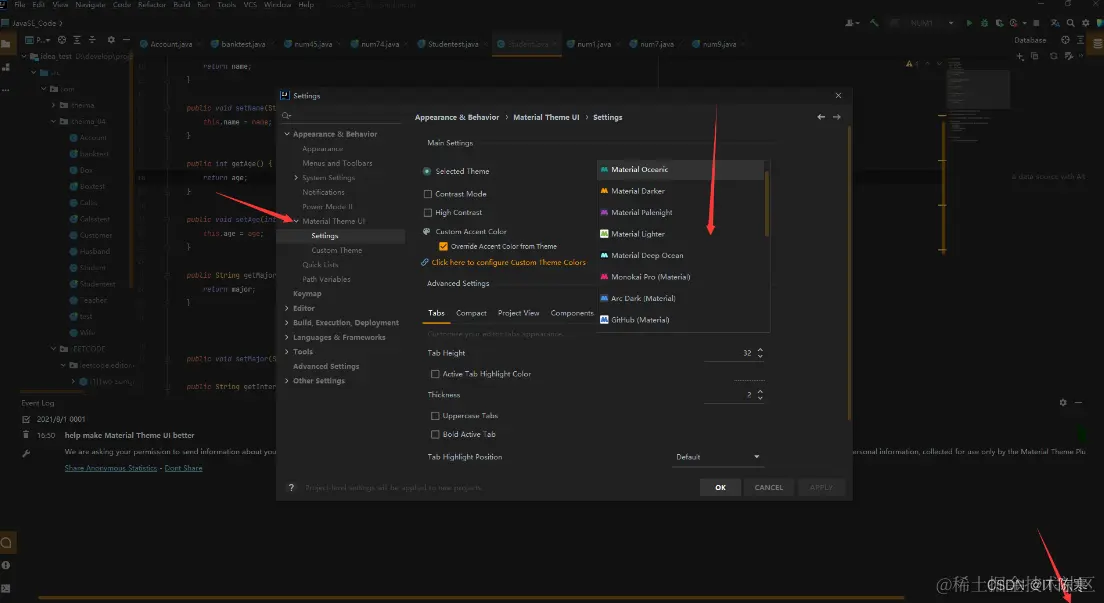The height and width of the screenshot is (603, 1104).
Task: Enable High Contrast checkbox
Action: [x=427, y=213]
